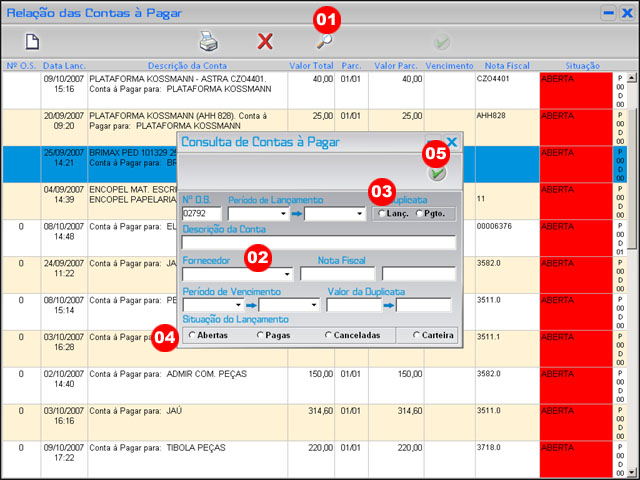Viewport: 640px width, 480px height.
Task: Open search with the magnifying glass icon
Action: (324, 42)
